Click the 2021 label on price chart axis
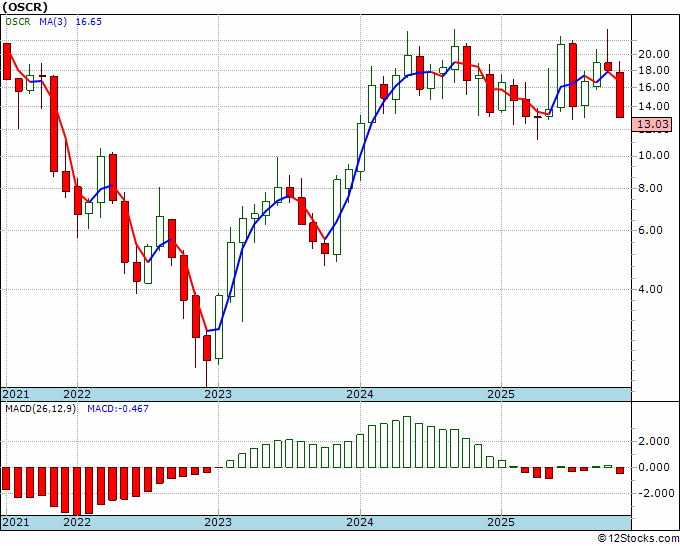680x546 pixels. pyautogui.click(x=16, y=394)
